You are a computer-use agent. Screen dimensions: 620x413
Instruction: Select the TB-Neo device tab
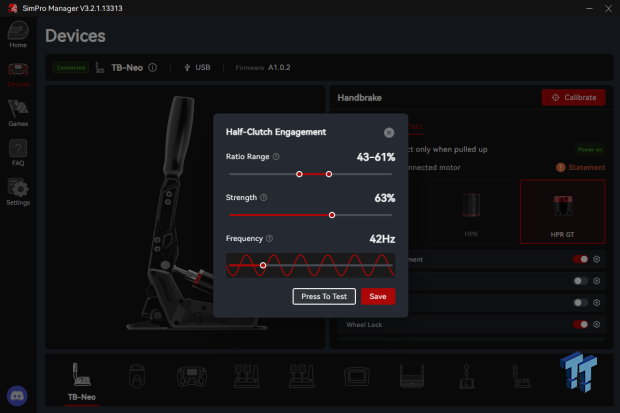(x=82, y=382)
